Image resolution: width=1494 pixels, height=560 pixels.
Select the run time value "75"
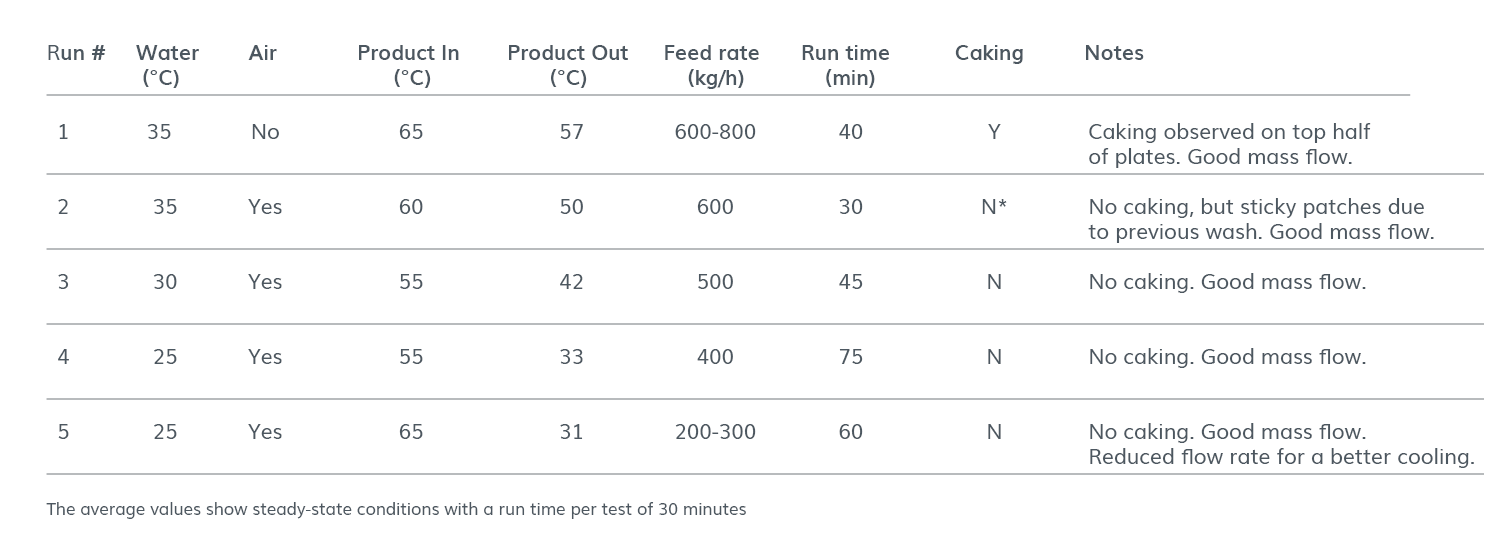point(850,357)
